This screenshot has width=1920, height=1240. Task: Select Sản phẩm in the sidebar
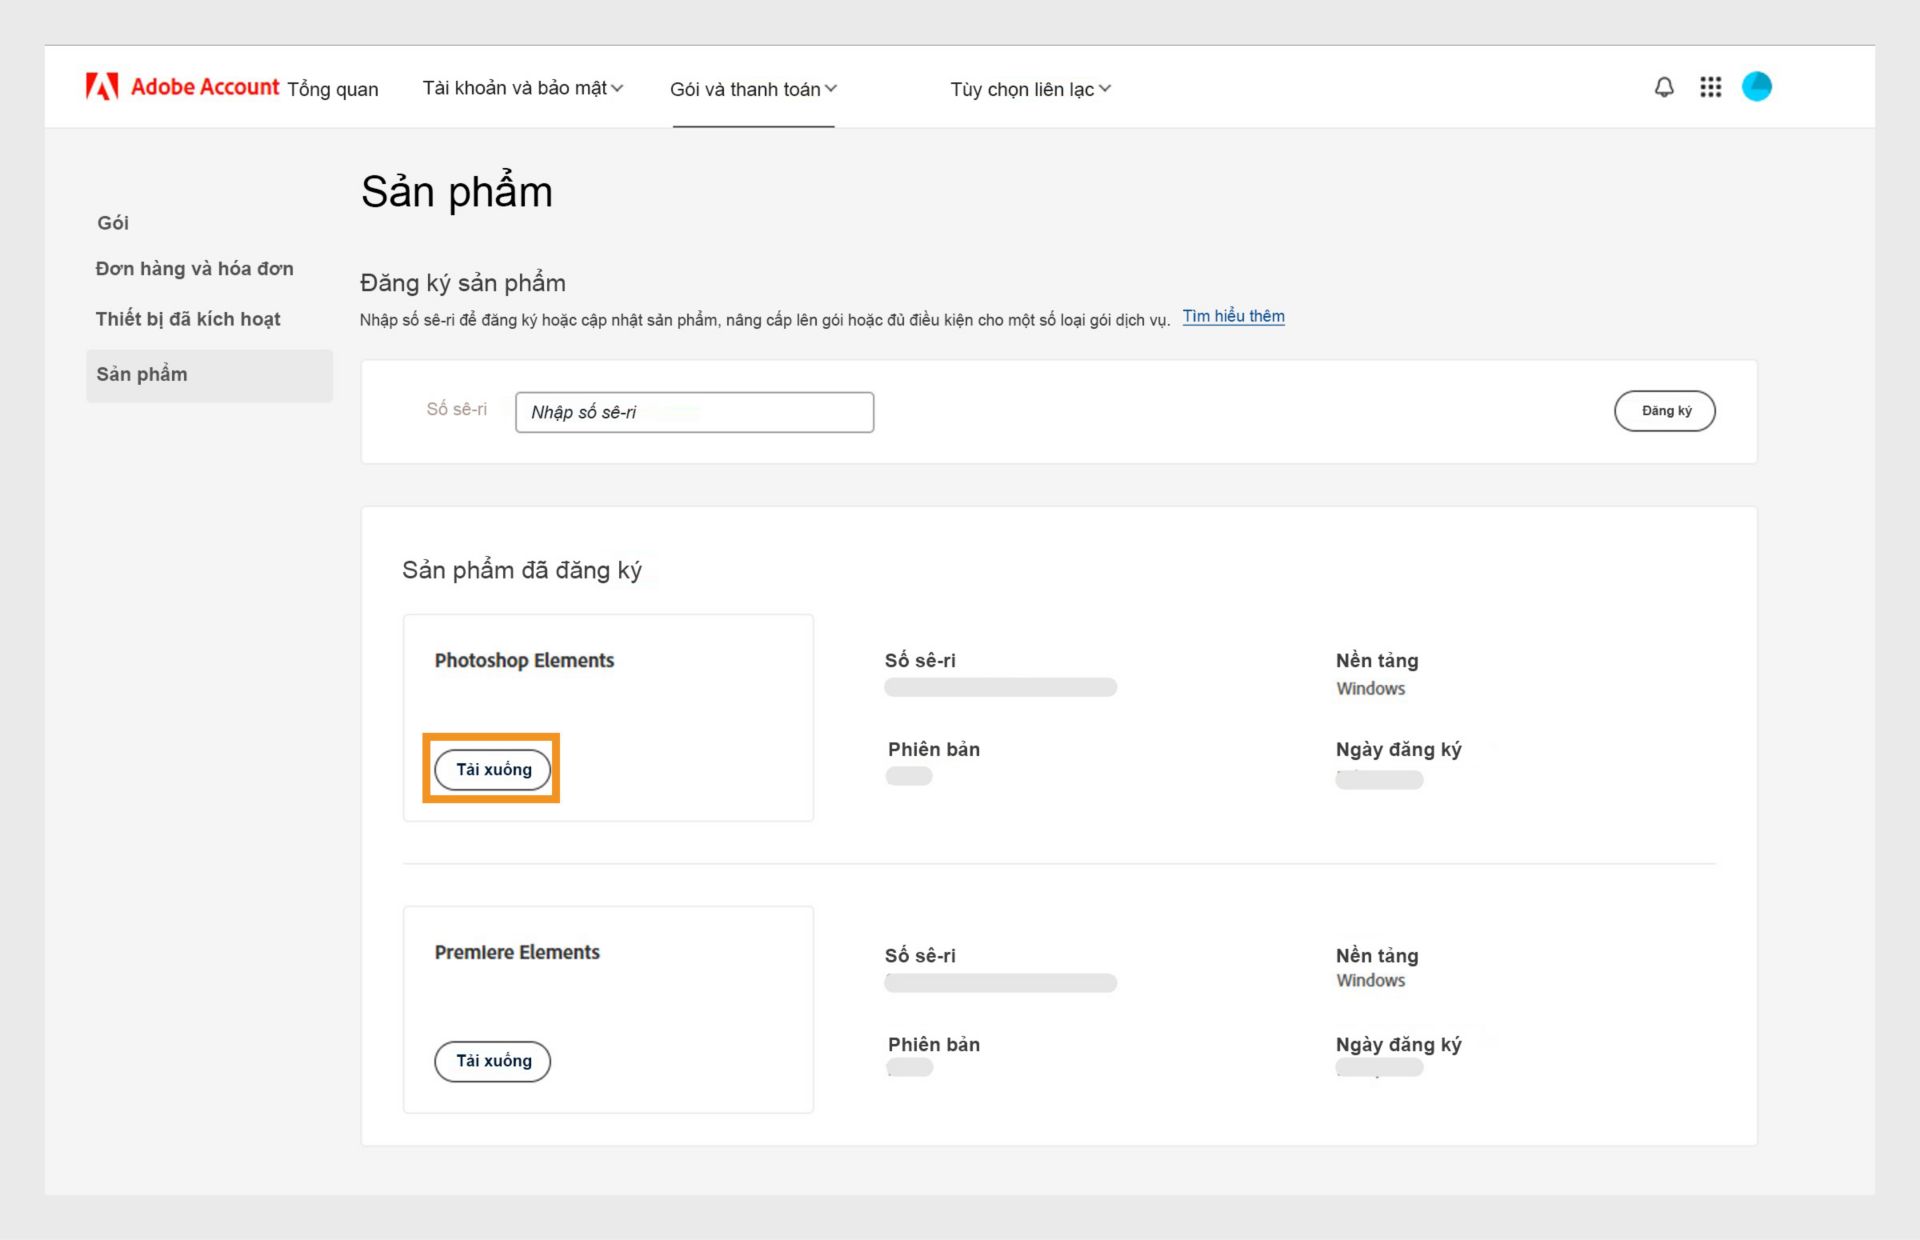coord(142,375)
